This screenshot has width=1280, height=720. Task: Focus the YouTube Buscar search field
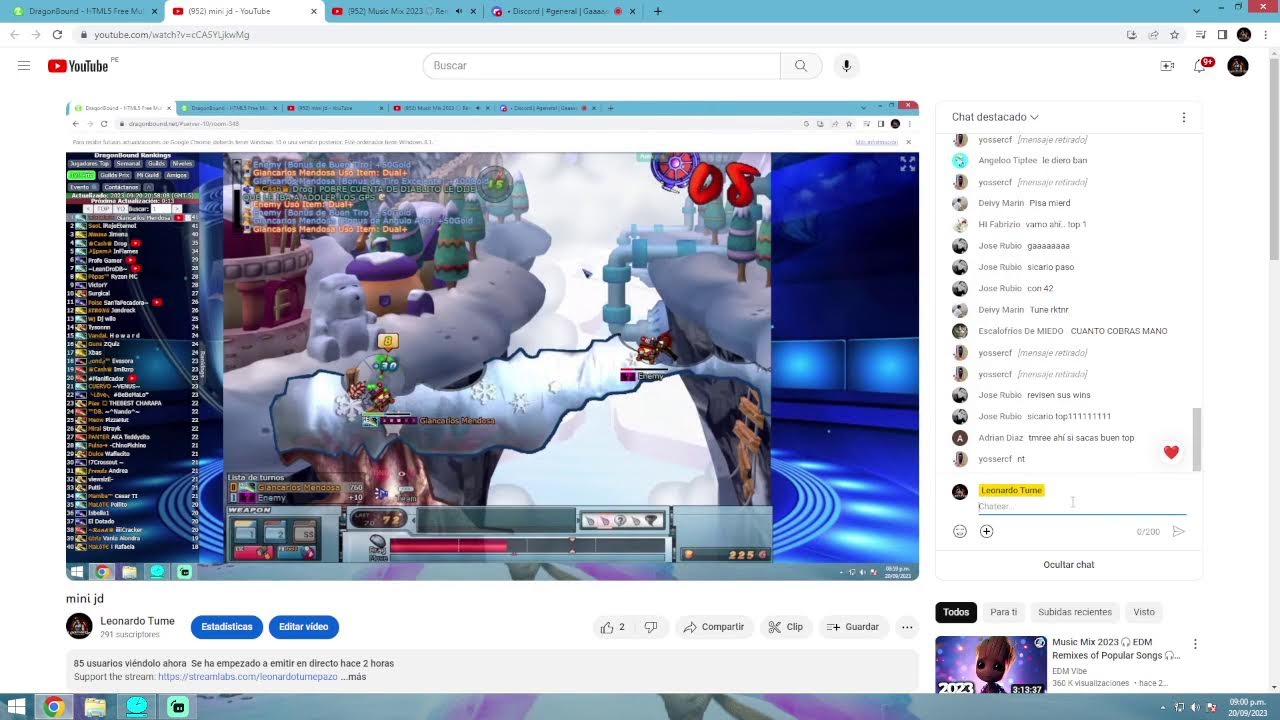point(602,66)
